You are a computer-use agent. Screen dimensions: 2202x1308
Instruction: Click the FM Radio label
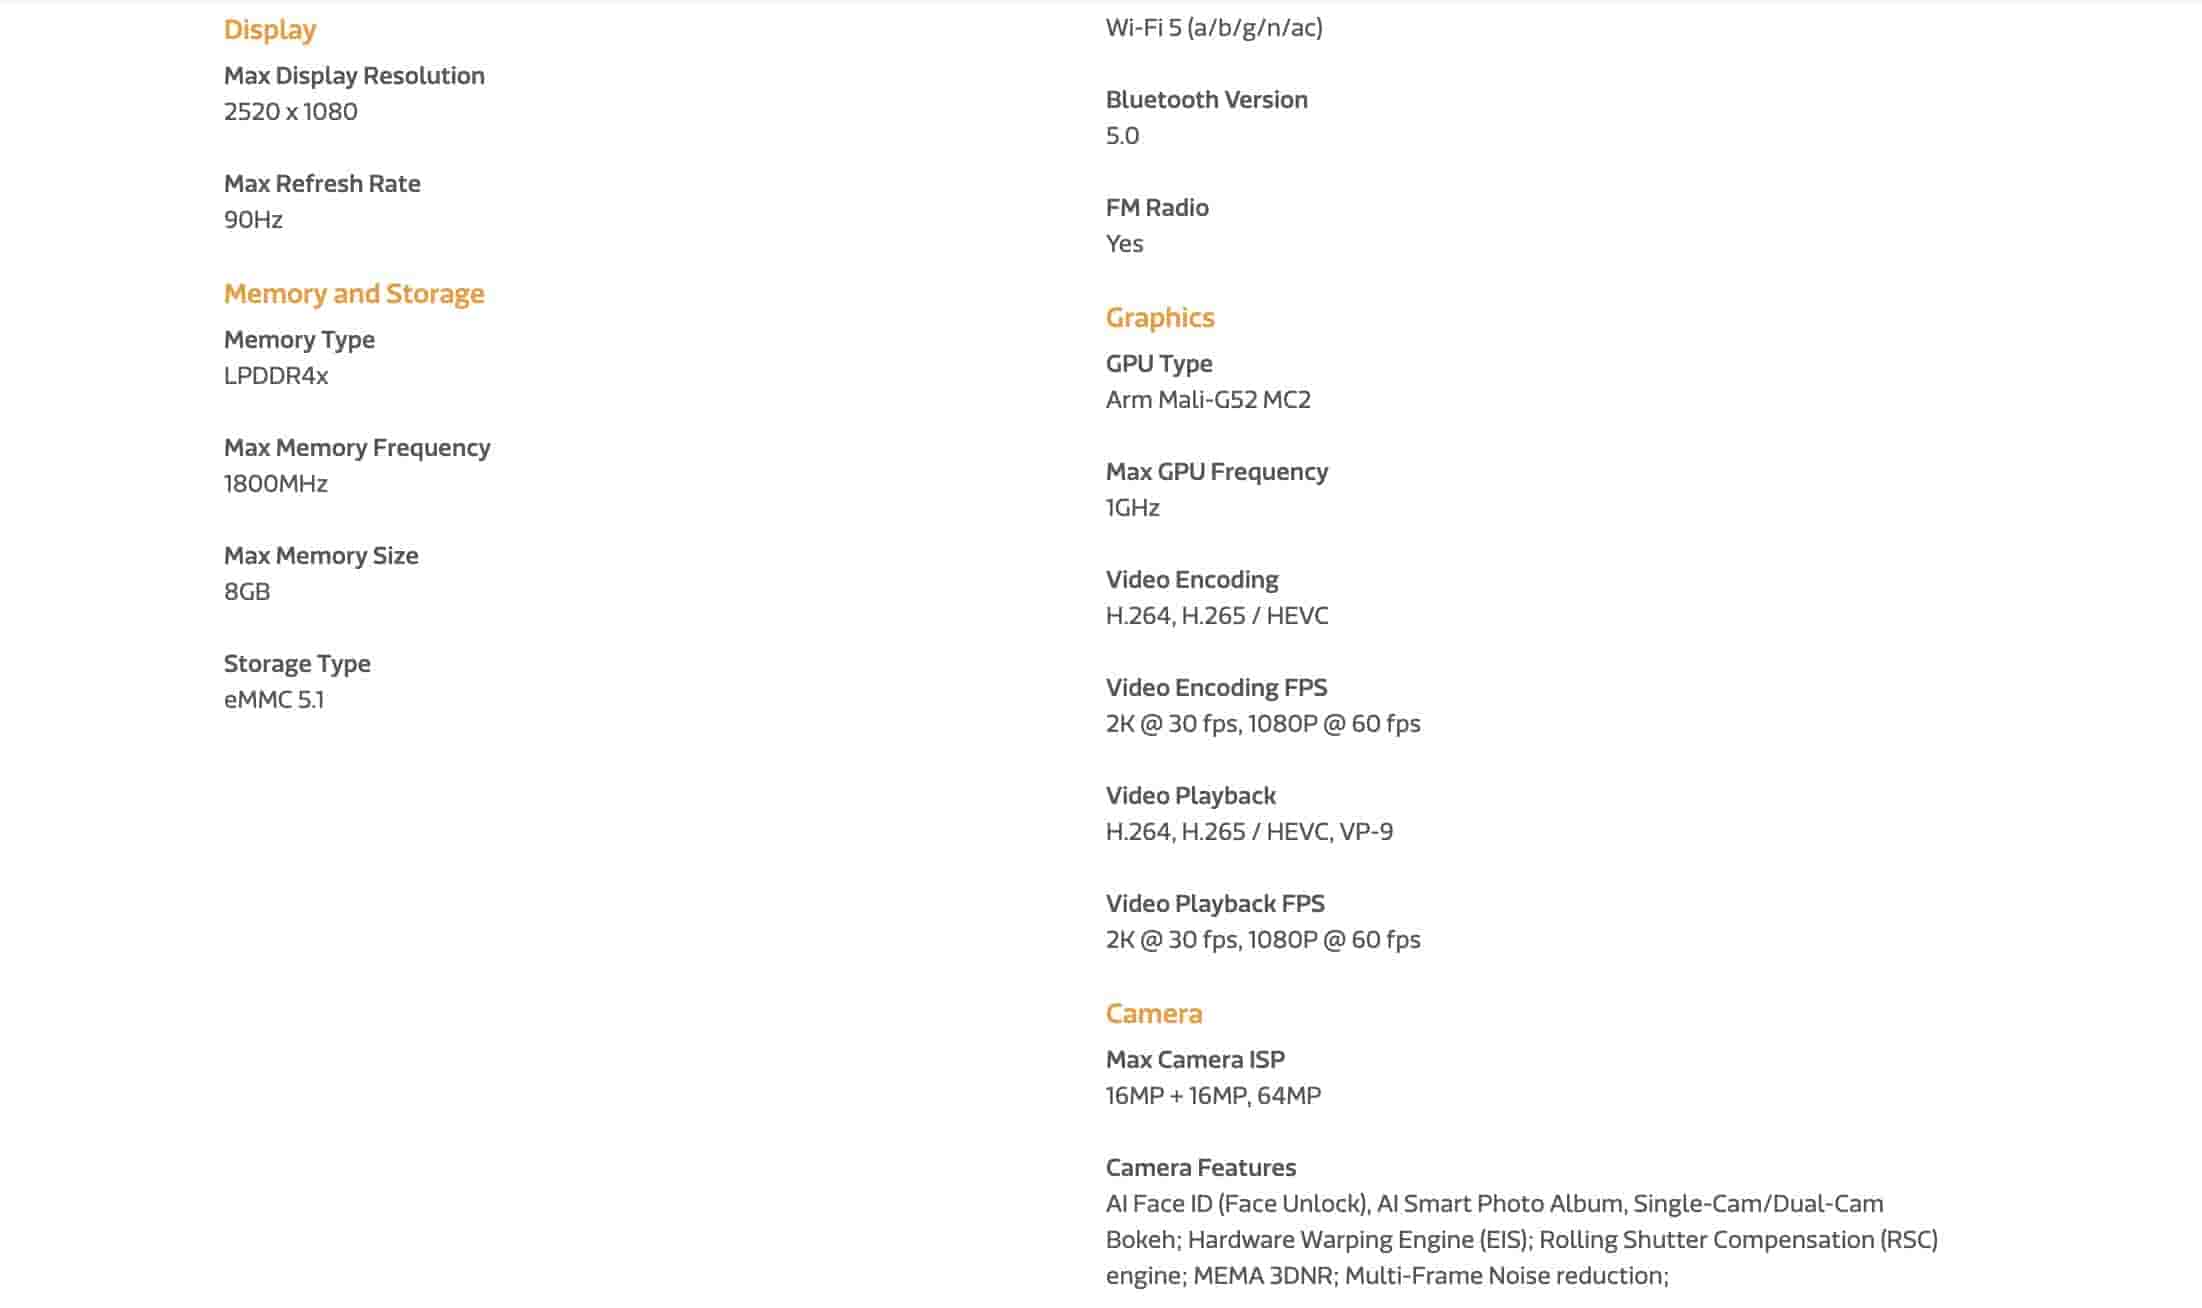(1157, 208)
